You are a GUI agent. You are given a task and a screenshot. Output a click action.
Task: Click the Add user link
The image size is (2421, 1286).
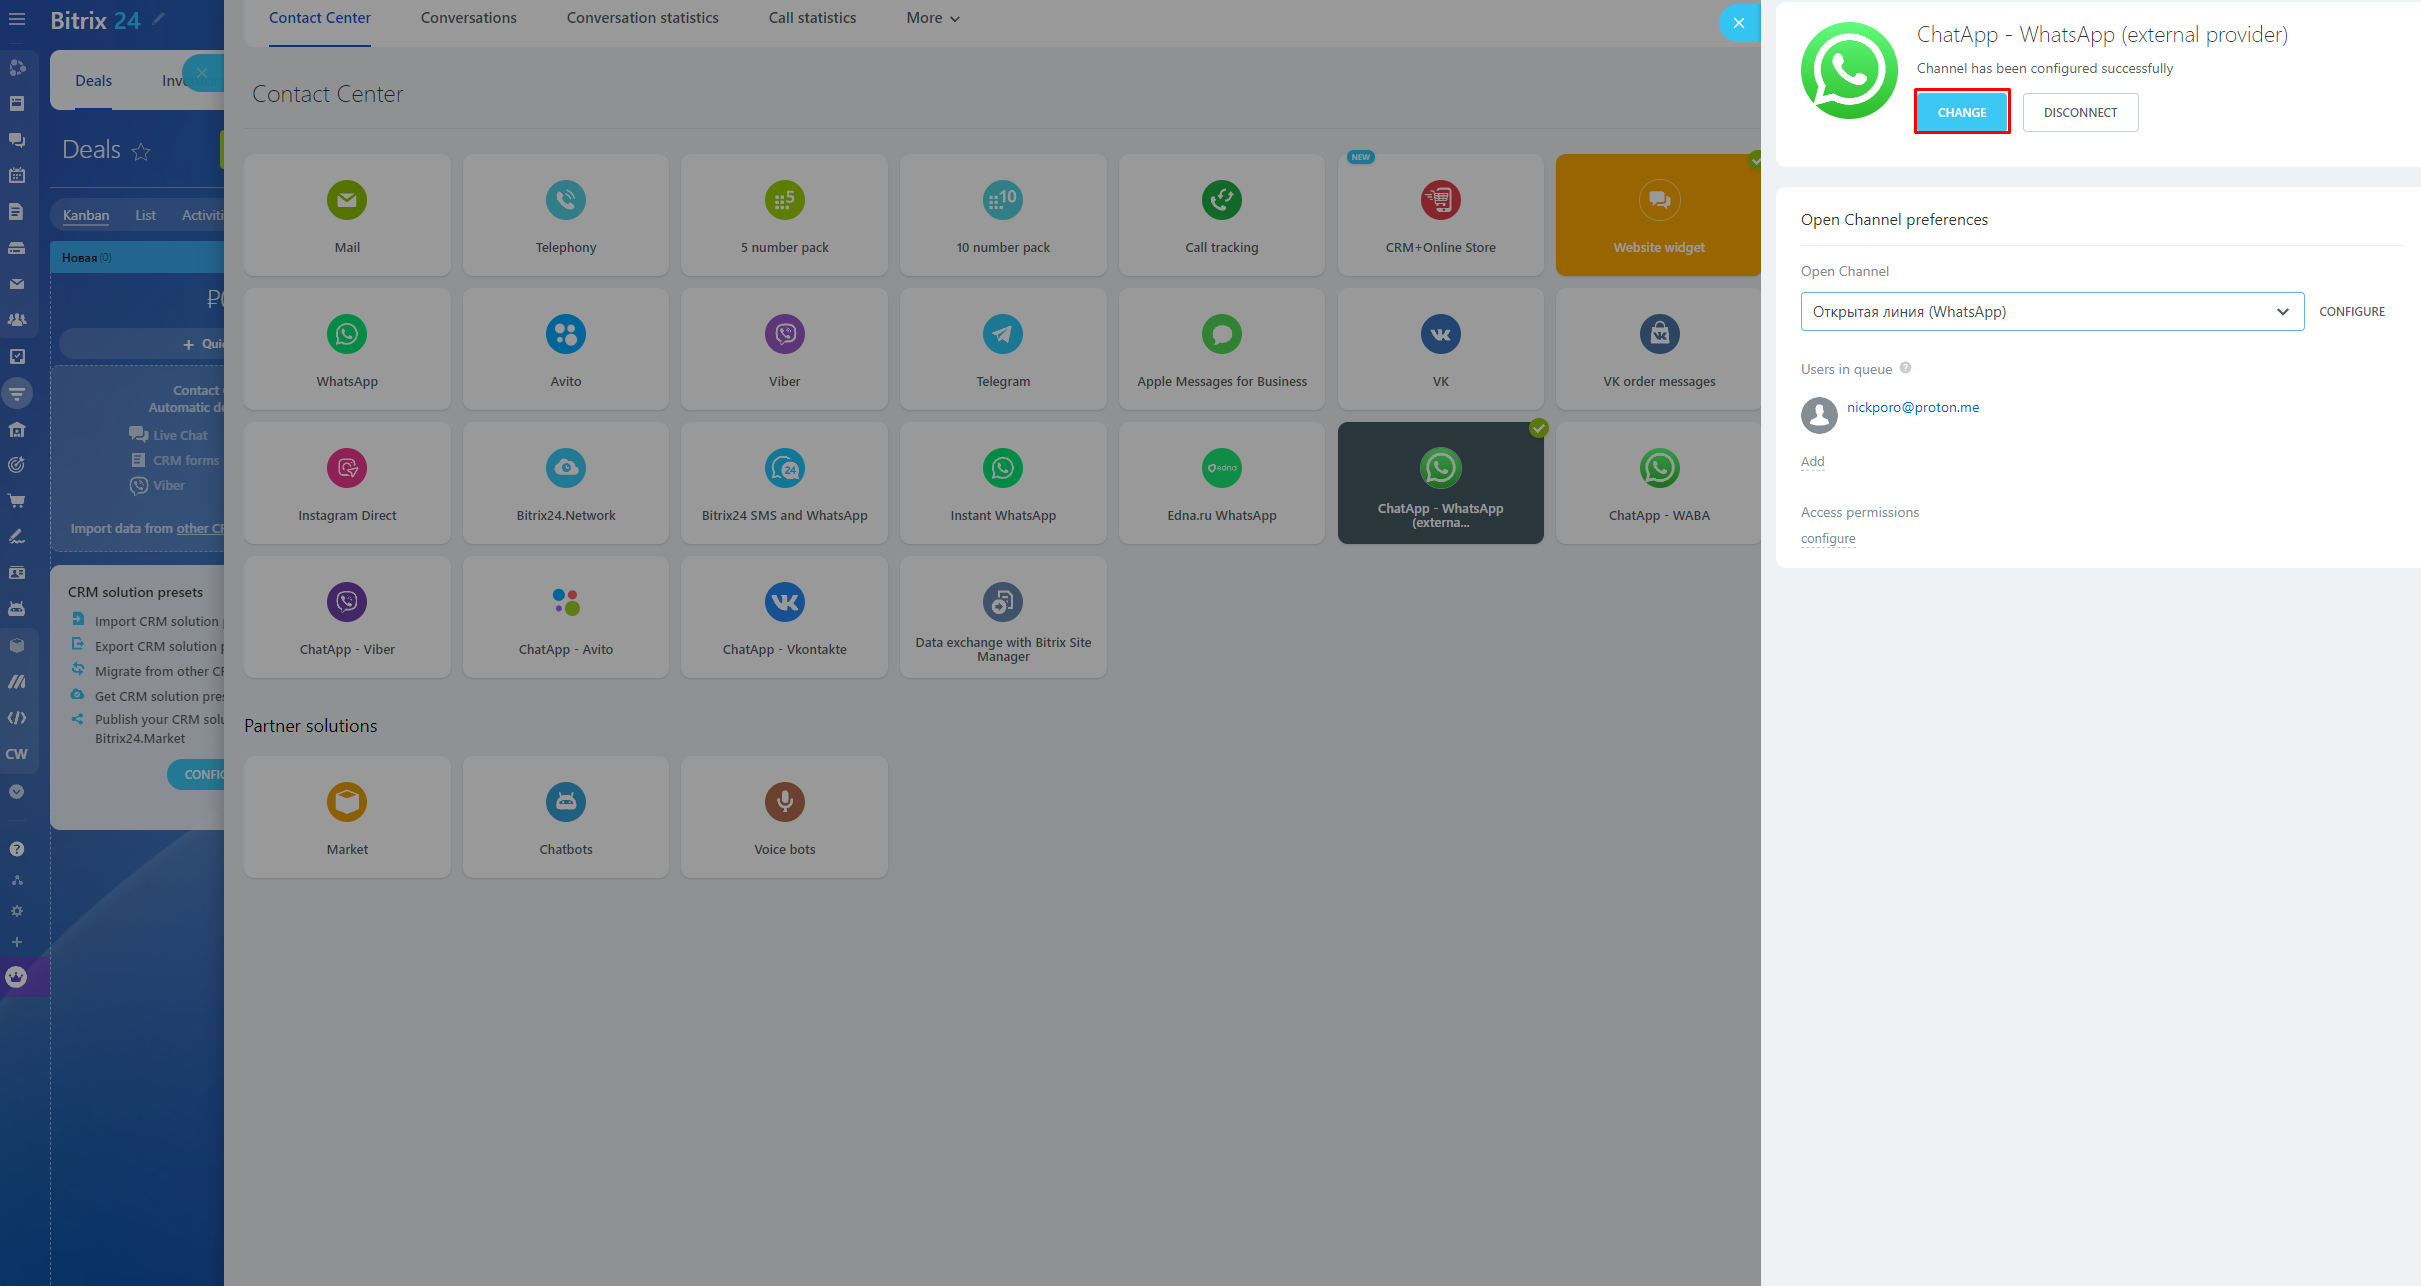point(1812,461)
